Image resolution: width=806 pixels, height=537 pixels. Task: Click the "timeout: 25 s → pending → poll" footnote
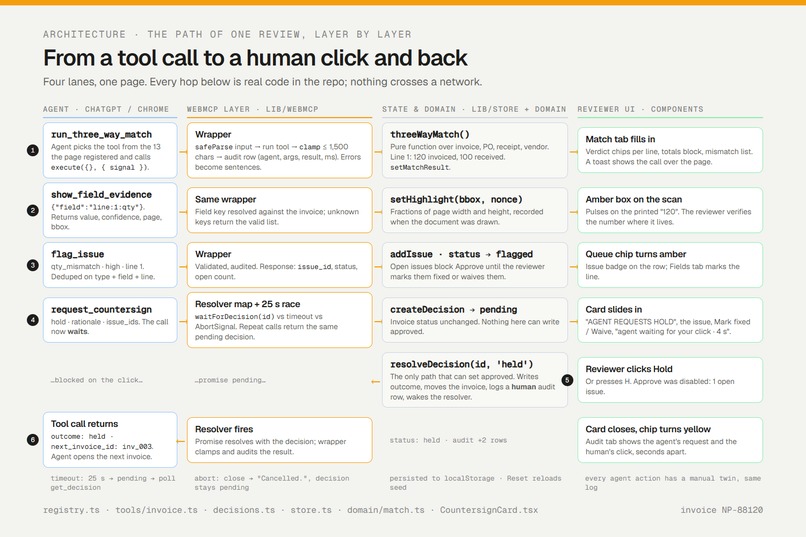pyautogui.click(x=113, y=483)
